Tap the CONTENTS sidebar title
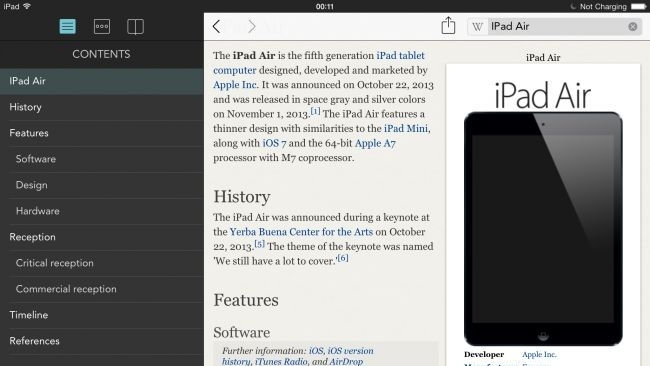Screen dimensions: 650x366 [101, 54]
